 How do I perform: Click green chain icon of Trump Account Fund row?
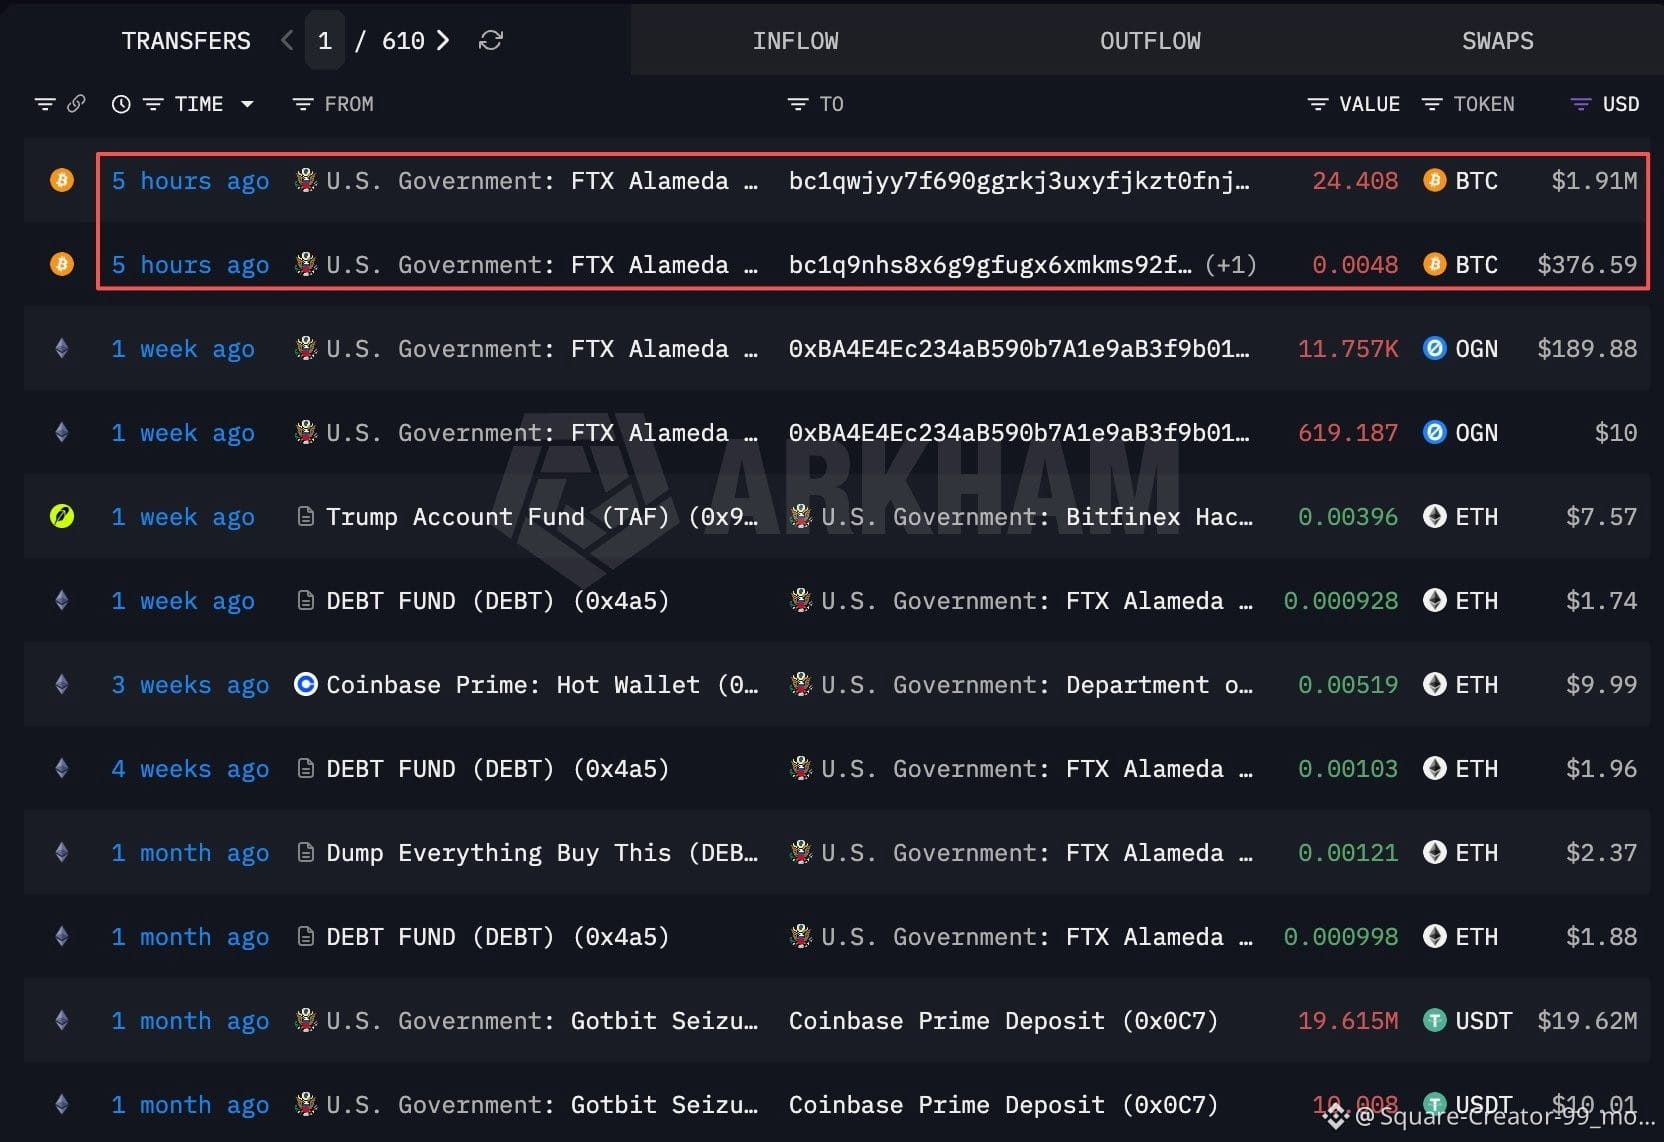coord(62,516)
